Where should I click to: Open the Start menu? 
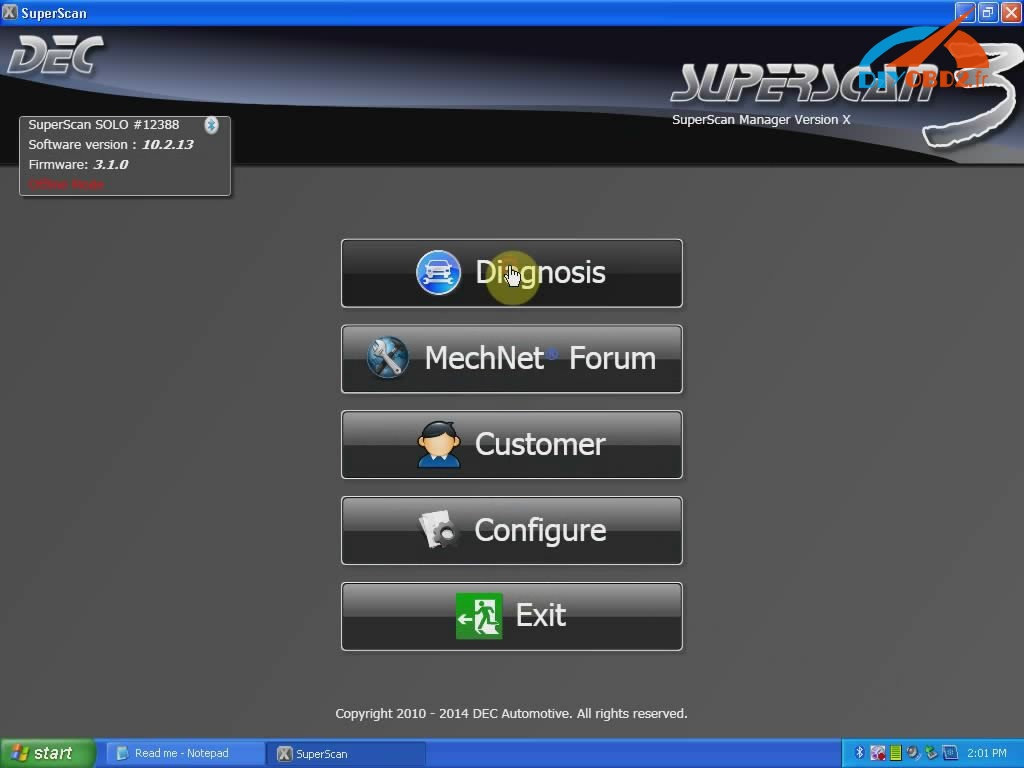coord(45,752)
